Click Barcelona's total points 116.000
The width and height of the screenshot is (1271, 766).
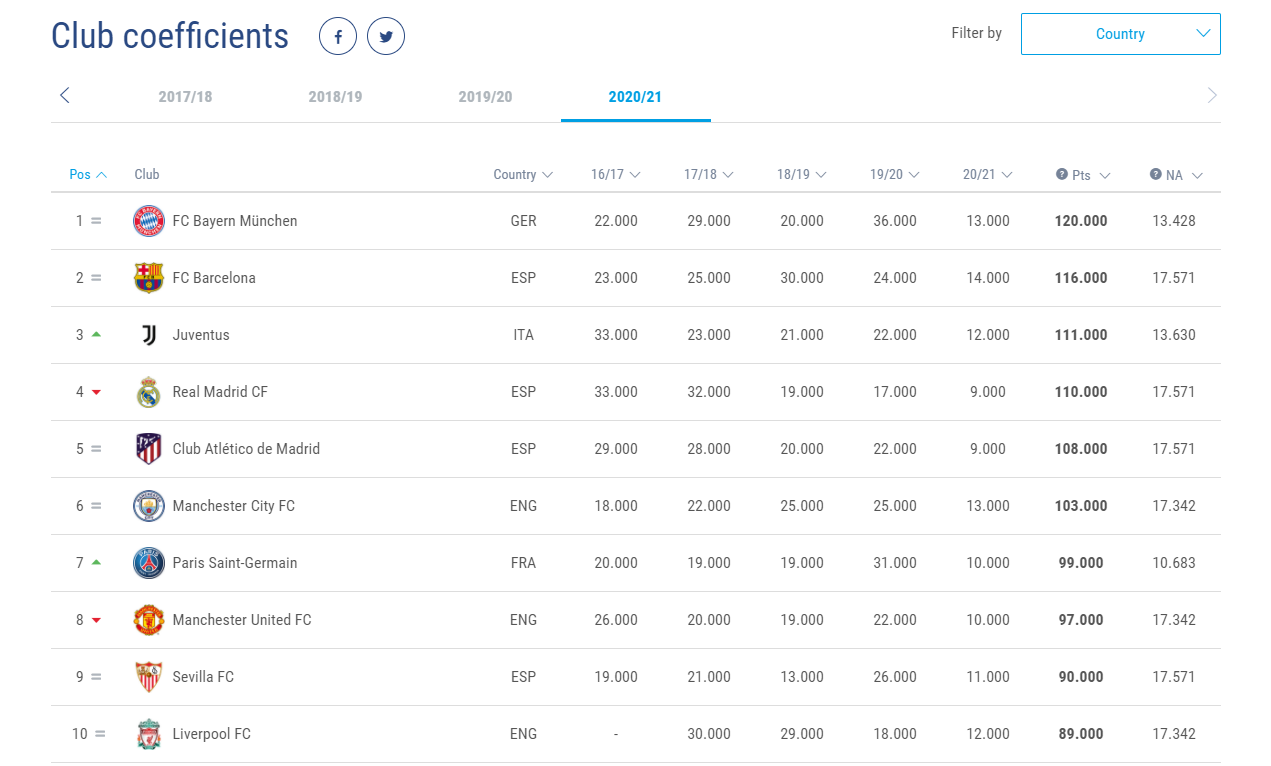pos(1081,278)
